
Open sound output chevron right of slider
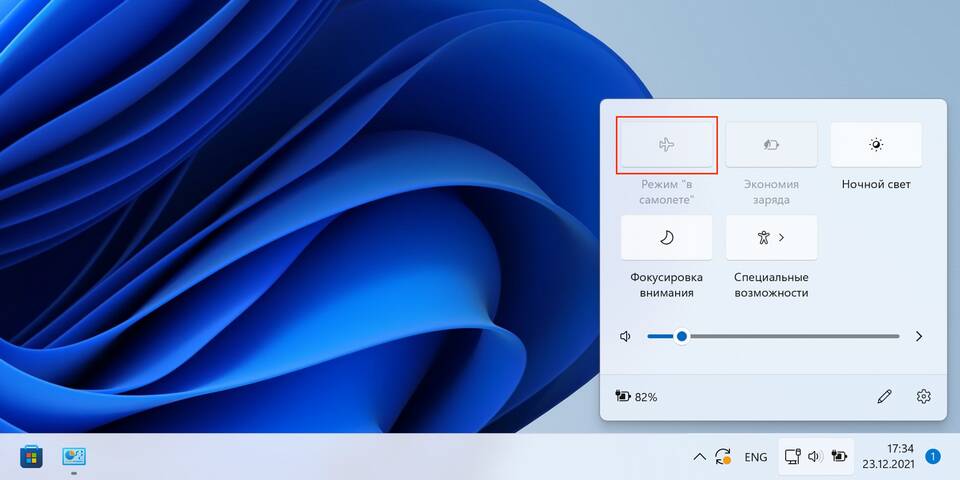[x=918, y=336]
